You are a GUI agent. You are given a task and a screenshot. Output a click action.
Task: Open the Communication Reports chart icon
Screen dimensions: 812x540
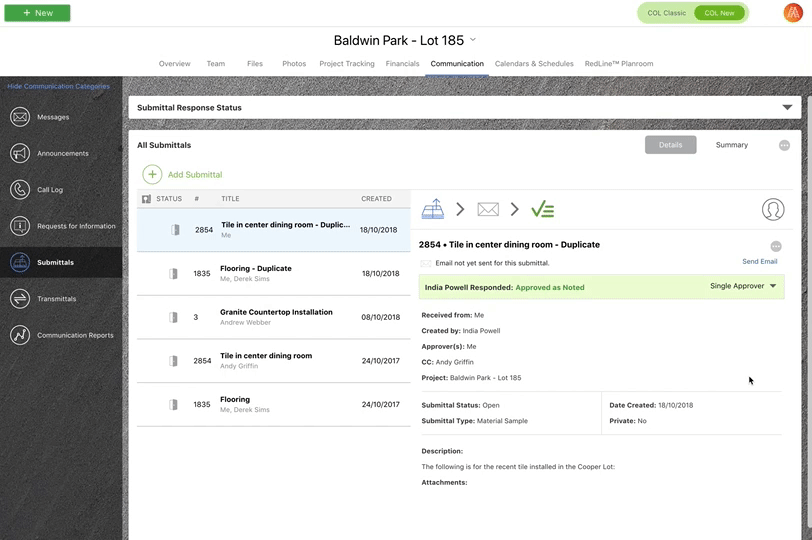pyautogui.click(x=20, y=335)
